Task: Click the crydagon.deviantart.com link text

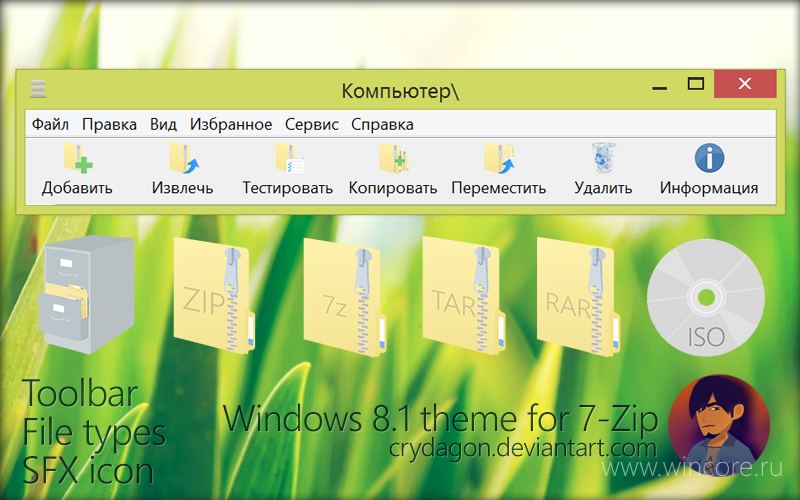Action: (x=522, y=448)
